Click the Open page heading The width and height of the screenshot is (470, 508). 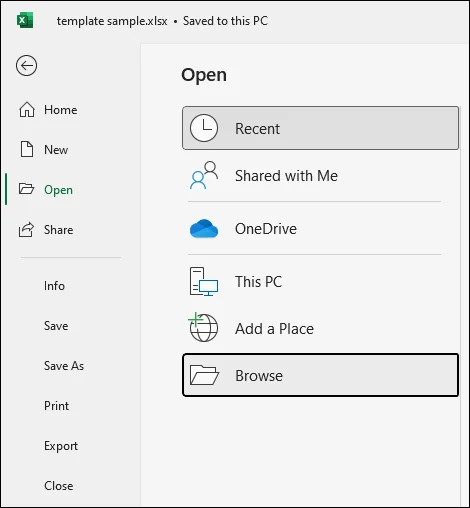[x=204, y=75]
